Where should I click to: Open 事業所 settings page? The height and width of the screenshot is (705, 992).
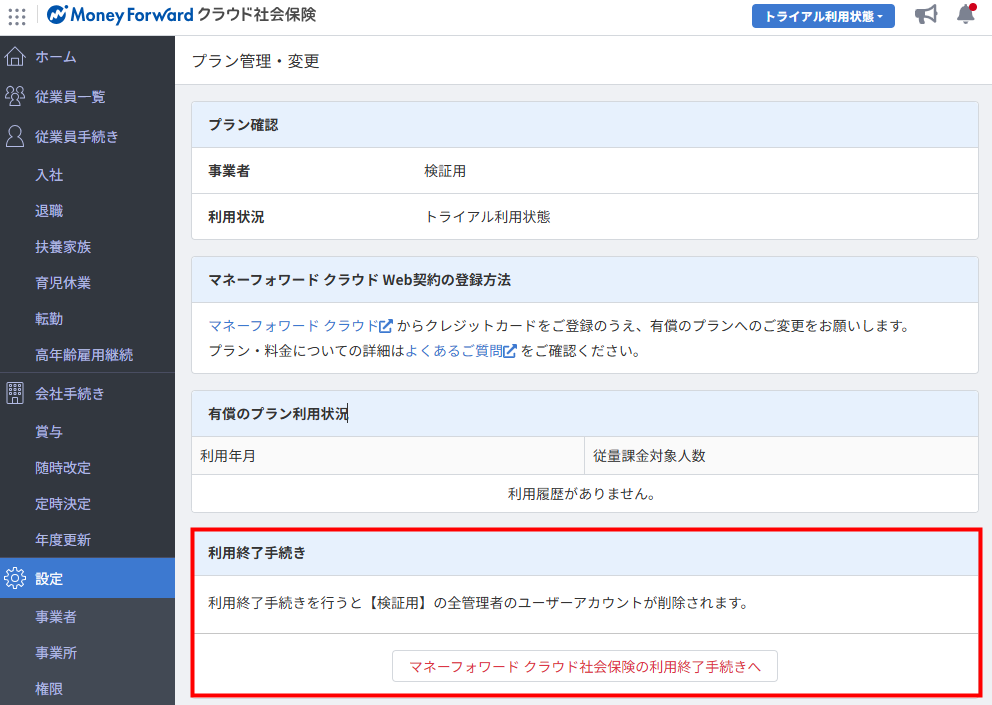(x=56, y=653)
